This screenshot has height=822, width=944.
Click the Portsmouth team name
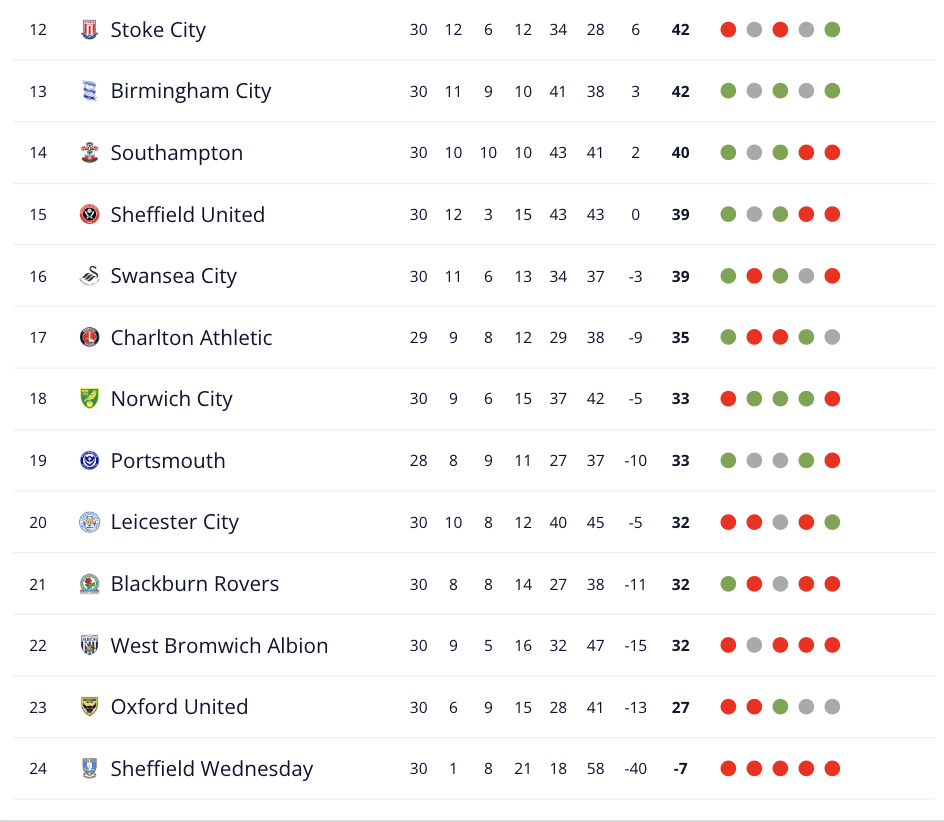click(x=168, y=461)
